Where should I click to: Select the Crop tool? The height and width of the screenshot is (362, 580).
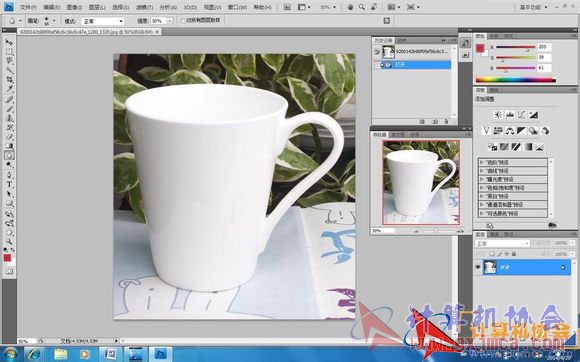click(x=9, y=80)
